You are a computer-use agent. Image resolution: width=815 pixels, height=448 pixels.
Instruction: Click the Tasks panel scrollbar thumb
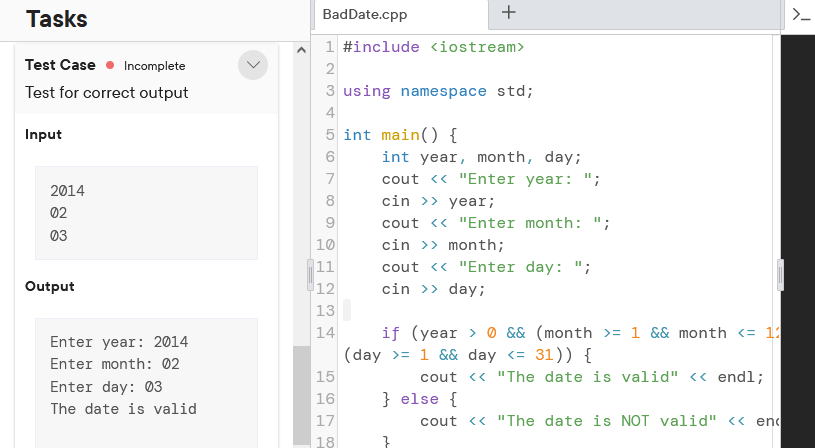(301, 395)
